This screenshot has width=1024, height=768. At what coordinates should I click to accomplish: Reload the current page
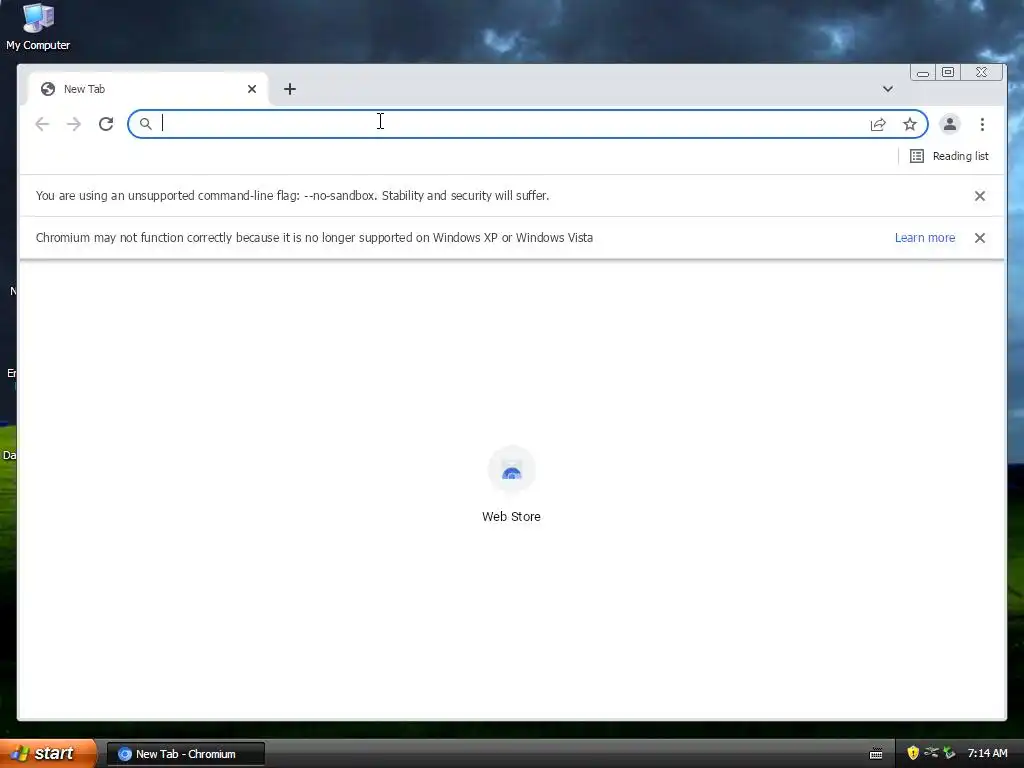(106, 124)
